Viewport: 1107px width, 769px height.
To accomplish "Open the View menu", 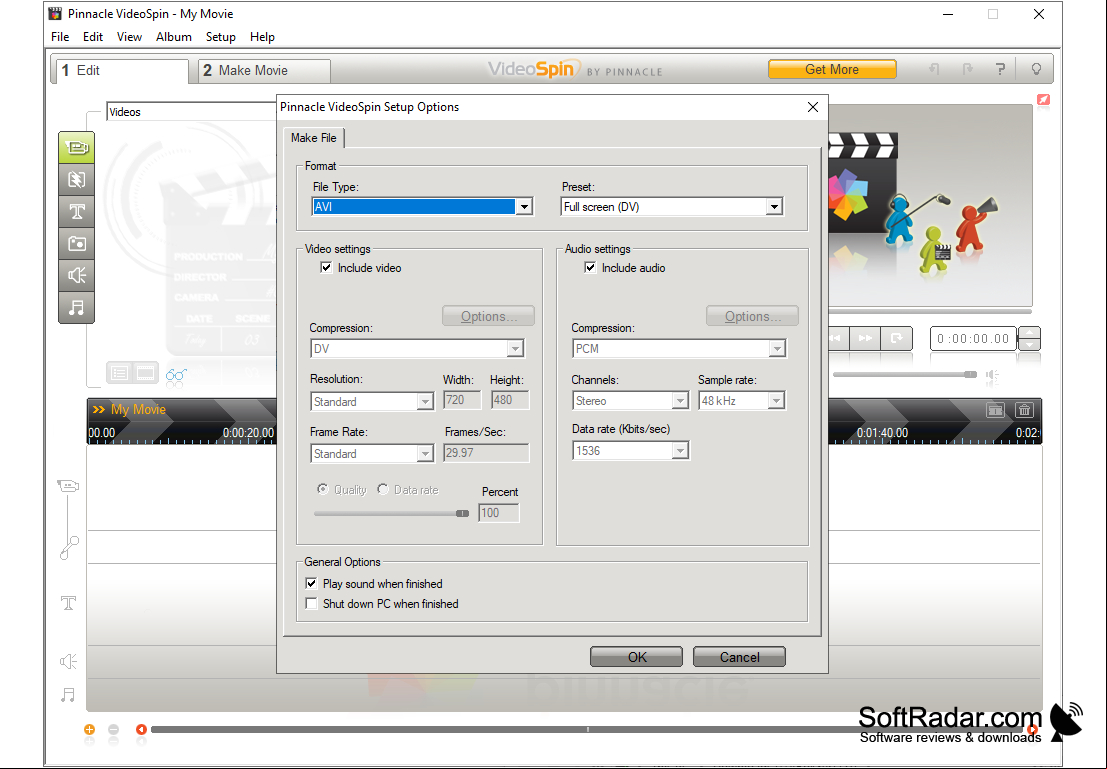I will click(x=129, y=37).
